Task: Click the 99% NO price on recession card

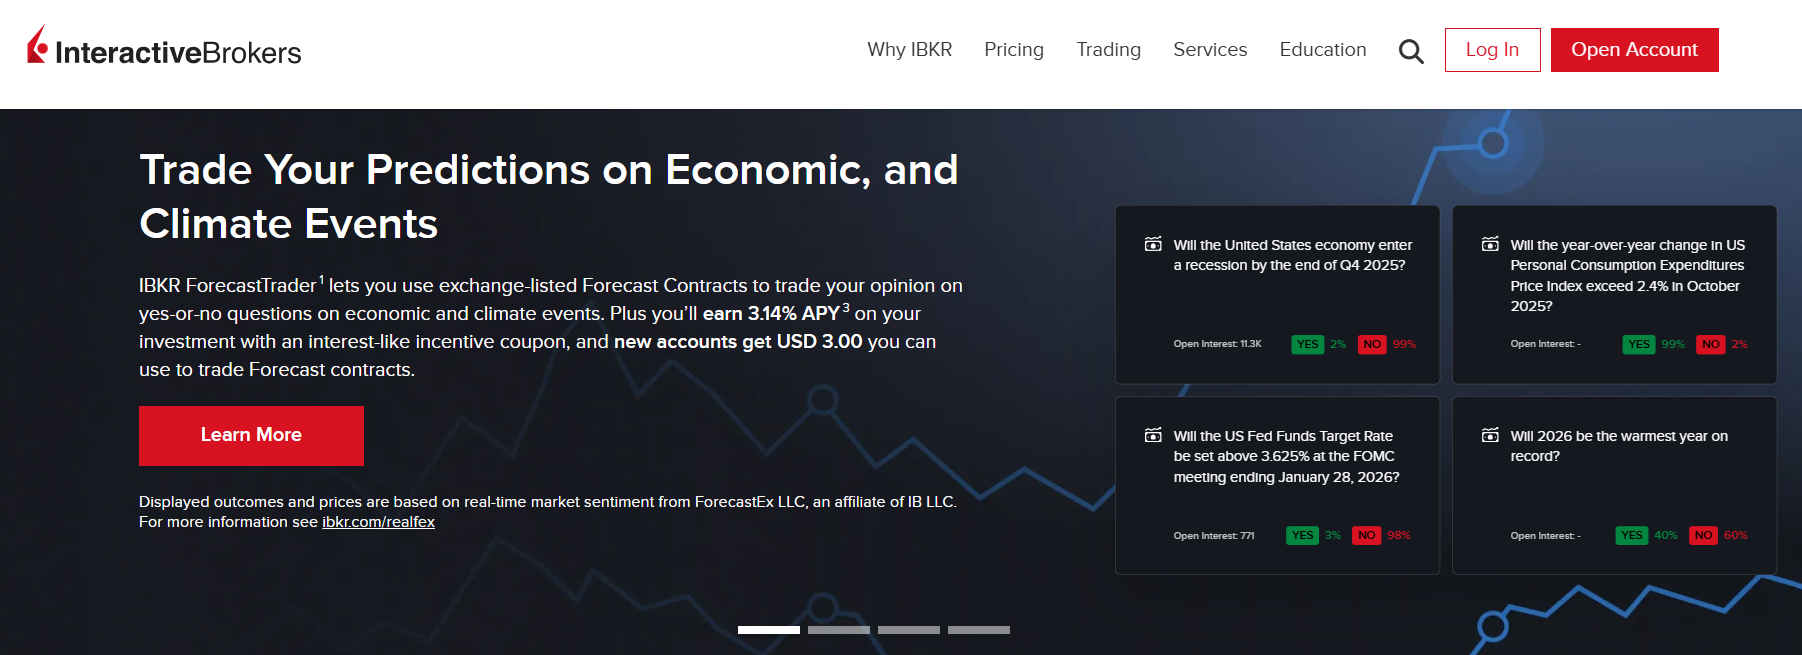Action: coord(1404,344)
